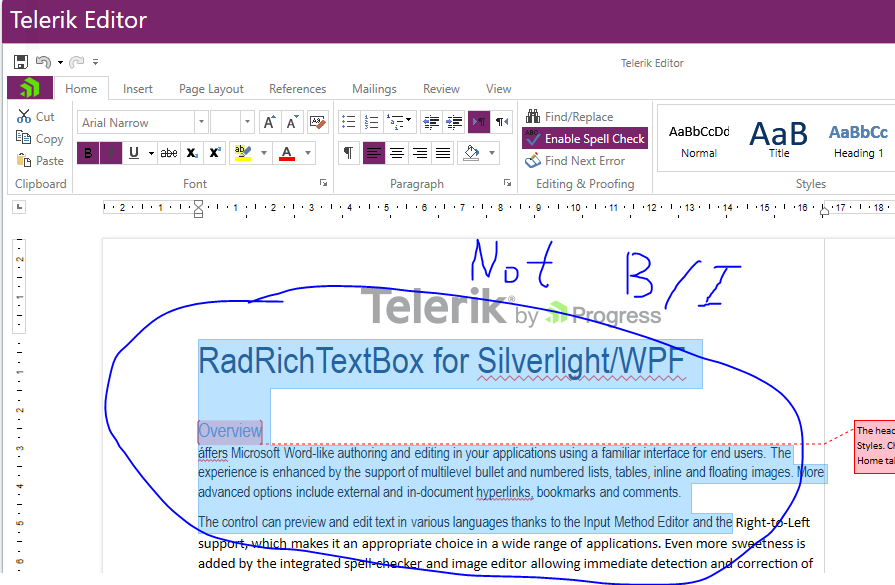
Task: Align text right
Action: point(420,153)
